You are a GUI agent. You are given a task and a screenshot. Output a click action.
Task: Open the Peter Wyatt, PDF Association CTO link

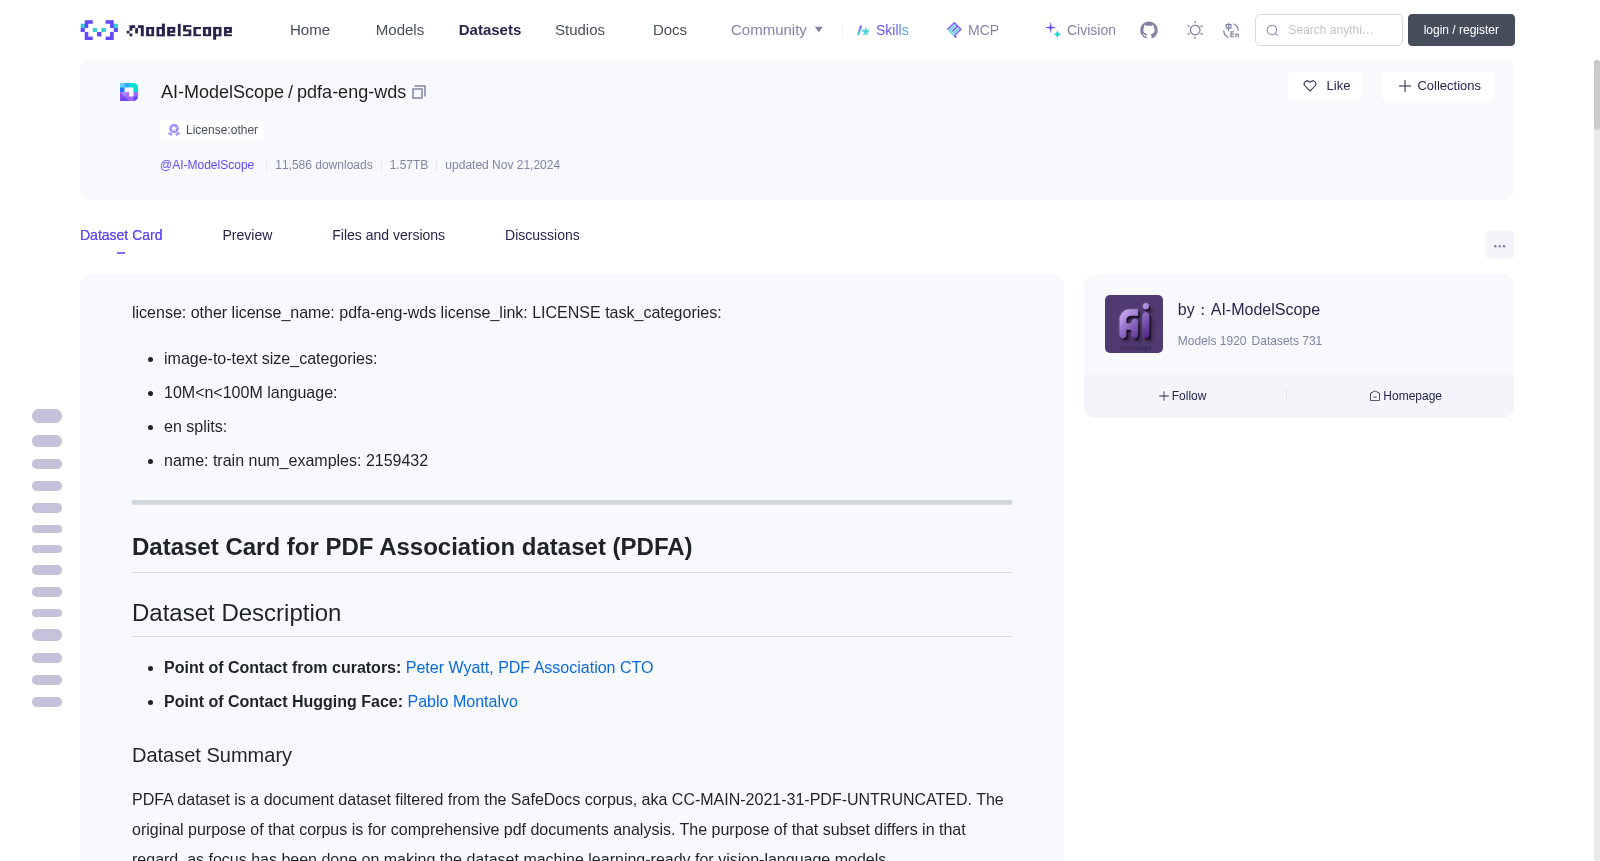(x=529, y=668)
